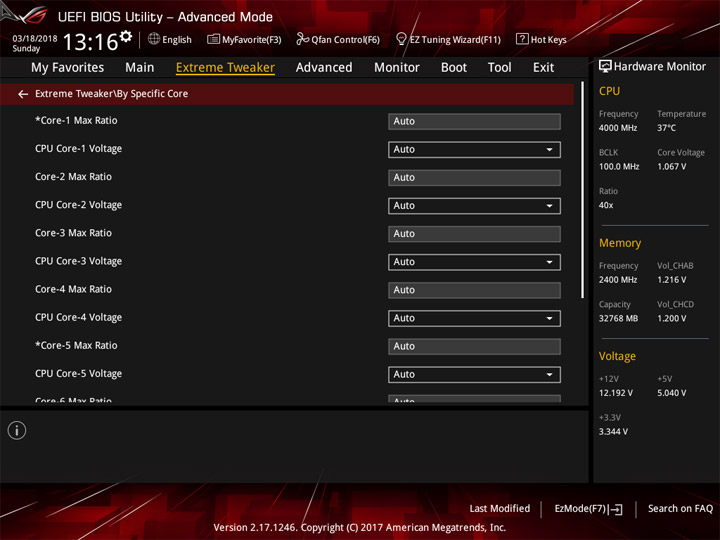
Task: Select the CPU Core-4 Voltage label
Action: [x=79, y=317]
